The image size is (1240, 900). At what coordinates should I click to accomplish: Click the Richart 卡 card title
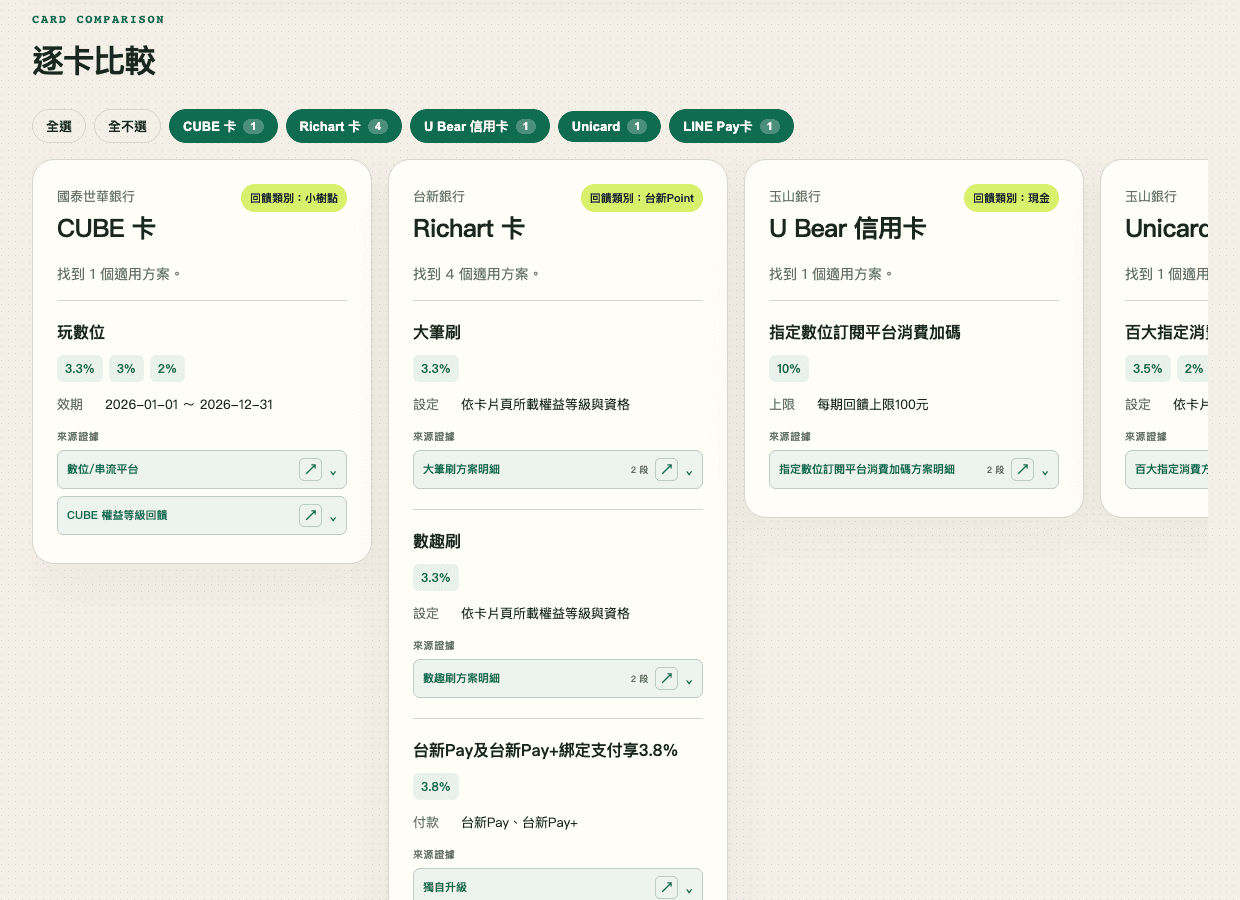[x=469, y=229]
